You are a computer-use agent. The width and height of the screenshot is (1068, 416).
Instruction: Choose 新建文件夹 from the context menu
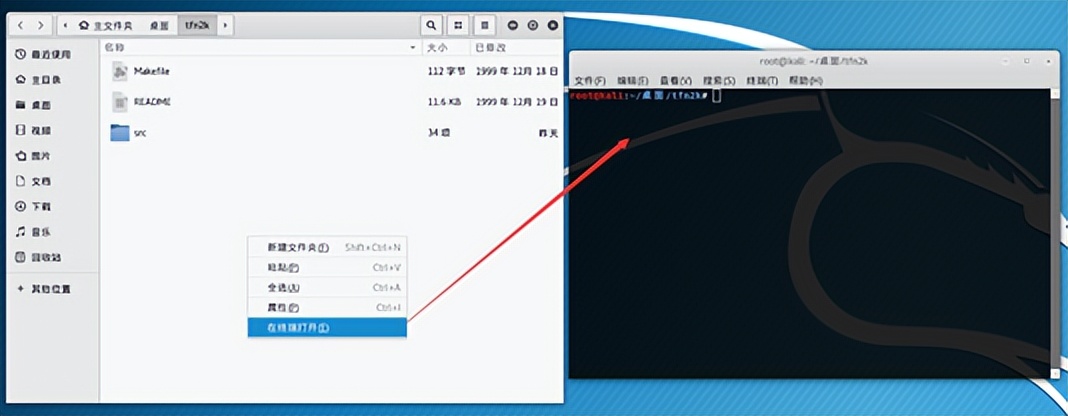[x=327, y=247]
